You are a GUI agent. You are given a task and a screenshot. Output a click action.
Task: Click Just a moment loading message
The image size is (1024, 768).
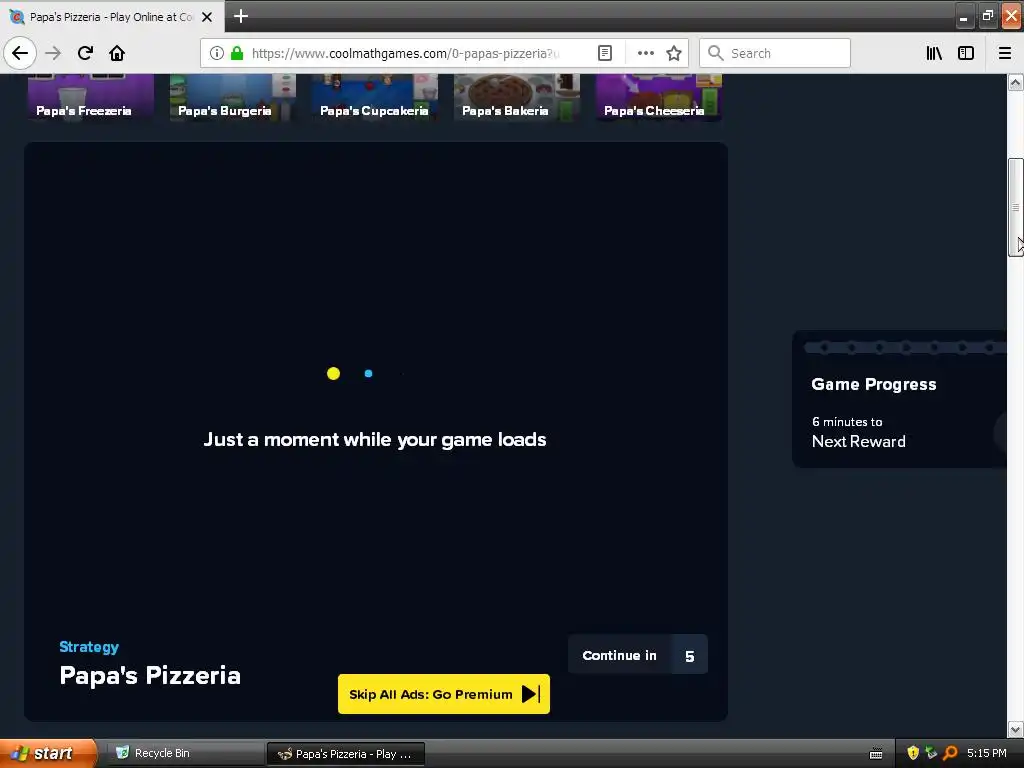375,440
